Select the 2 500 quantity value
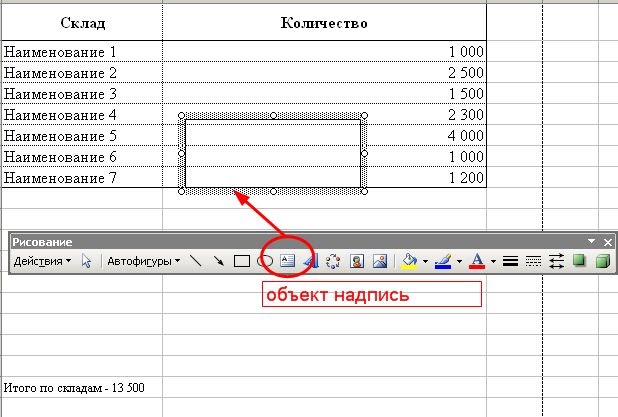This screenshot has height=417, width=618. [x=466, y=73]
